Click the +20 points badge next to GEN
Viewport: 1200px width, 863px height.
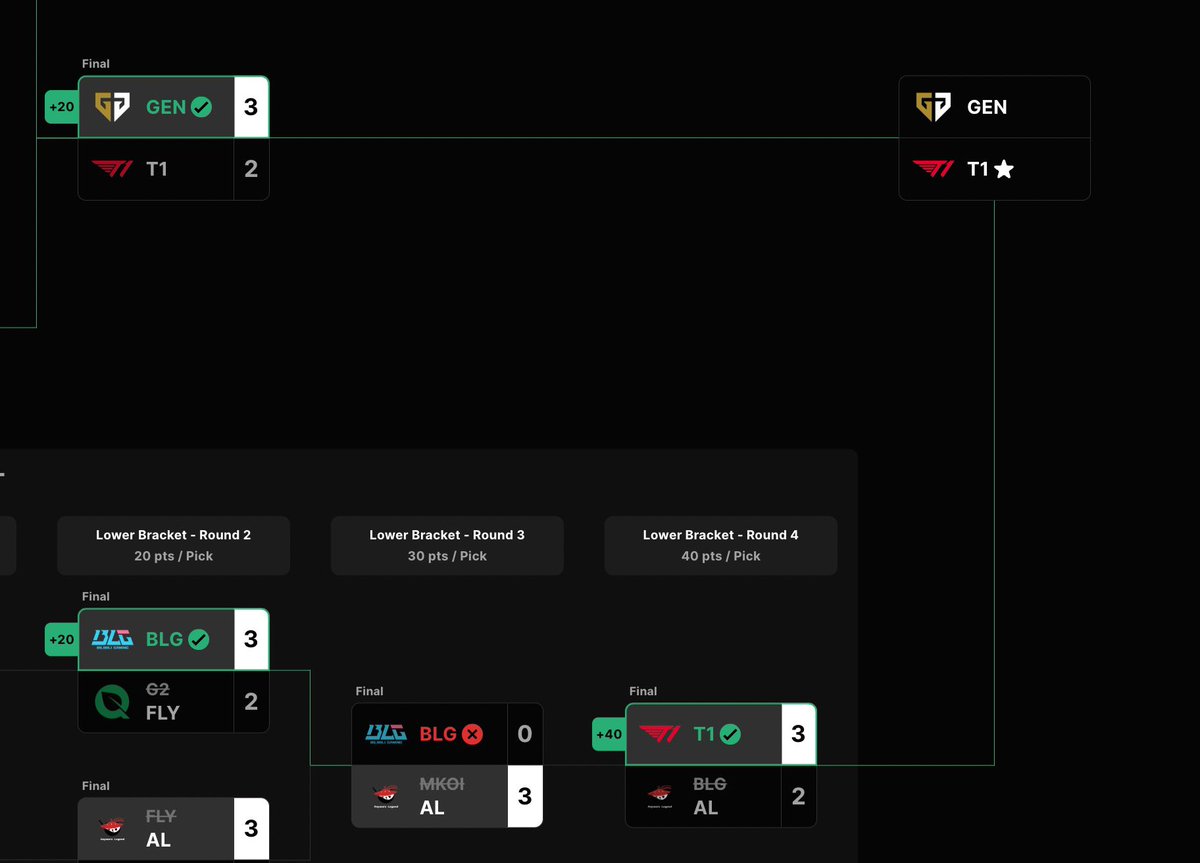coord(61,107)
